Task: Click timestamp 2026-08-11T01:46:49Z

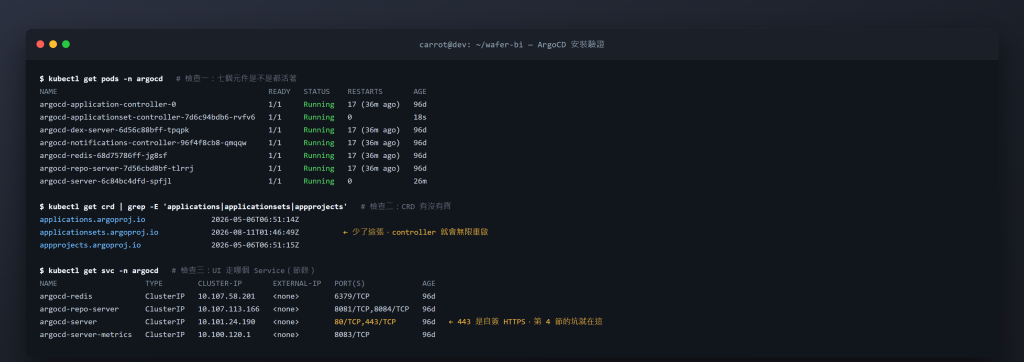Action: 255,232
